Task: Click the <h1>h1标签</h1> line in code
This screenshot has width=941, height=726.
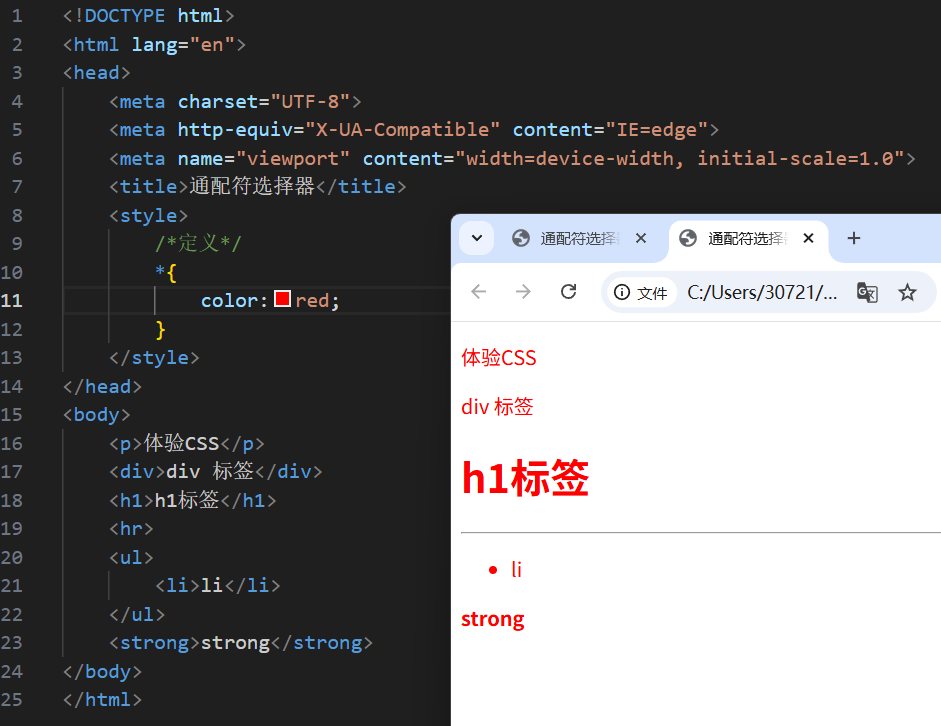Action: coord(193,500)
